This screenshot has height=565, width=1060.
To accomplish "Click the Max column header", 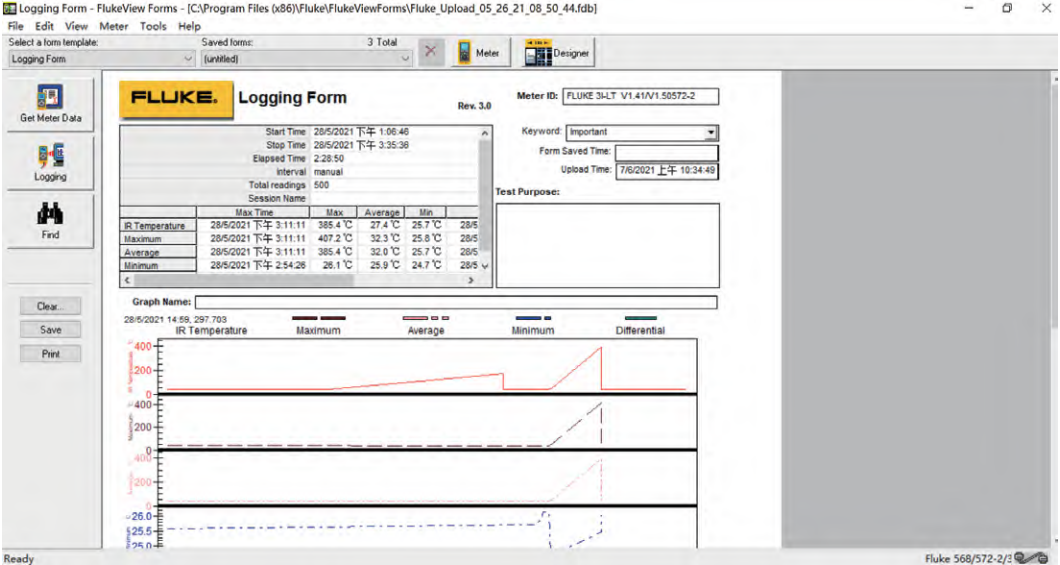I will 335,212.
